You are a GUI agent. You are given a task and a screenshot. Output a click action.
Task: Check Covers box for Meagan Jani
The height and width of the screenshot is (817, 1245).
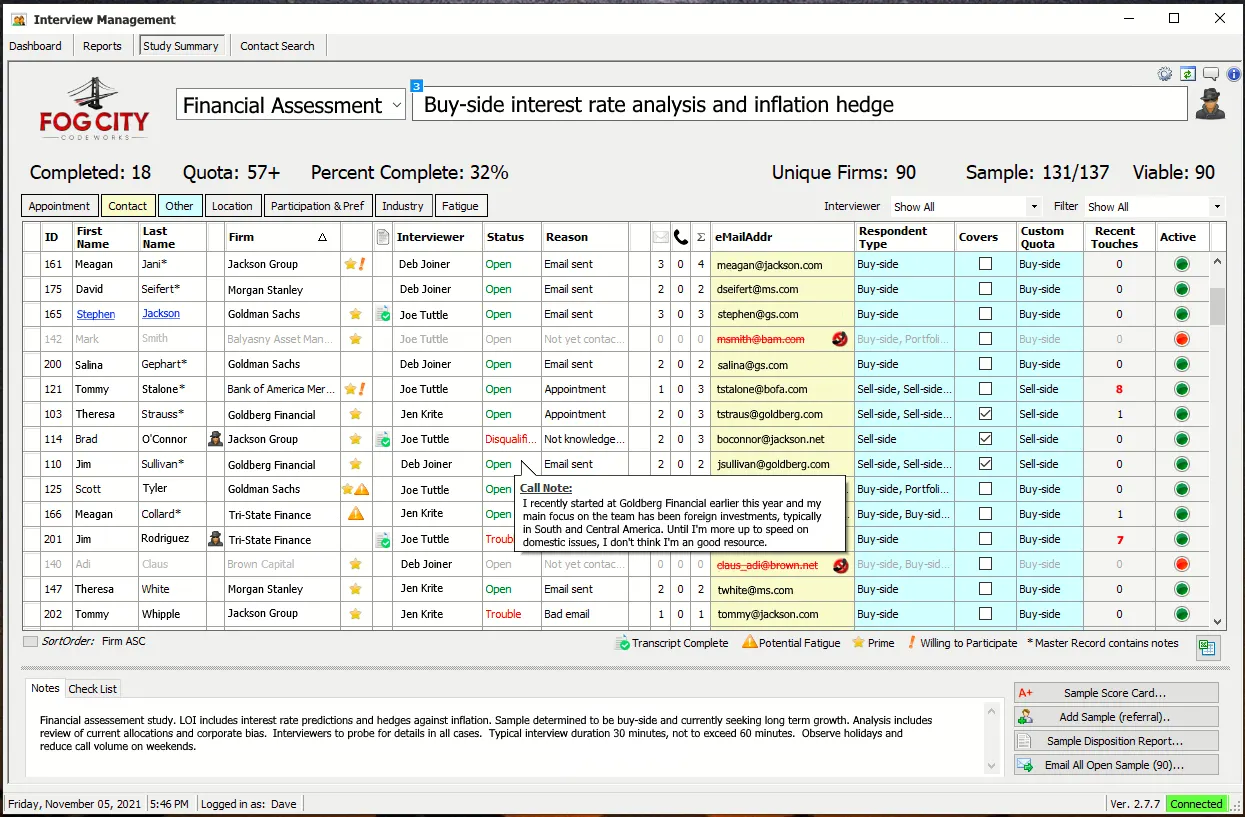985,264
